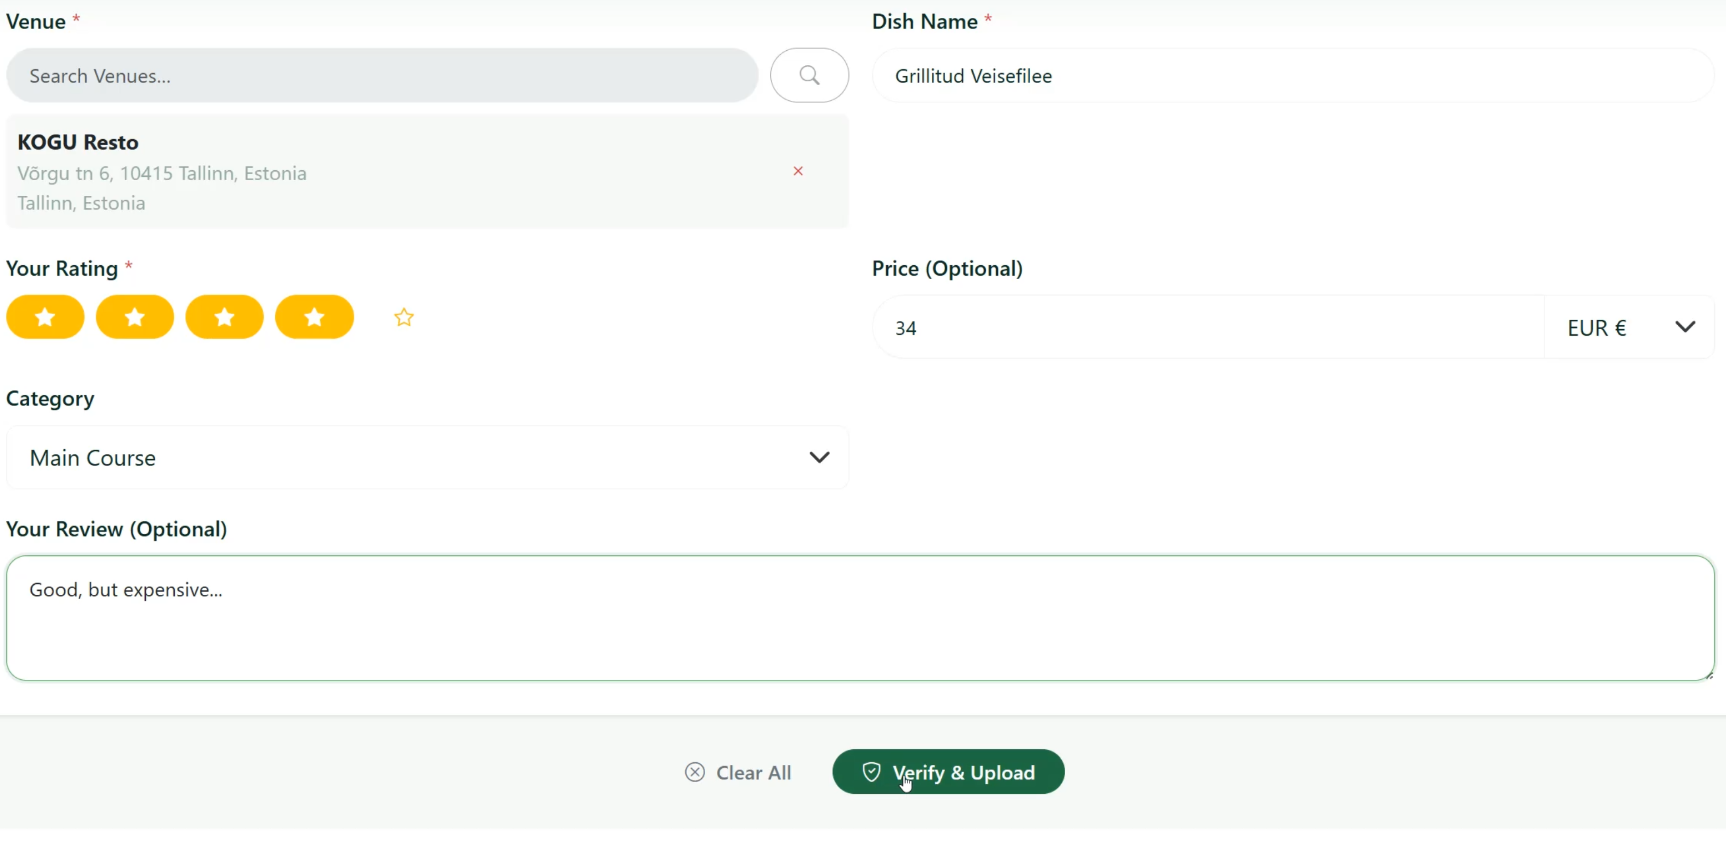Image resolution: width=1726 pixels, height=842 pixels.
Task: Enable the empty fifth rating star
Action: [404, 318]
